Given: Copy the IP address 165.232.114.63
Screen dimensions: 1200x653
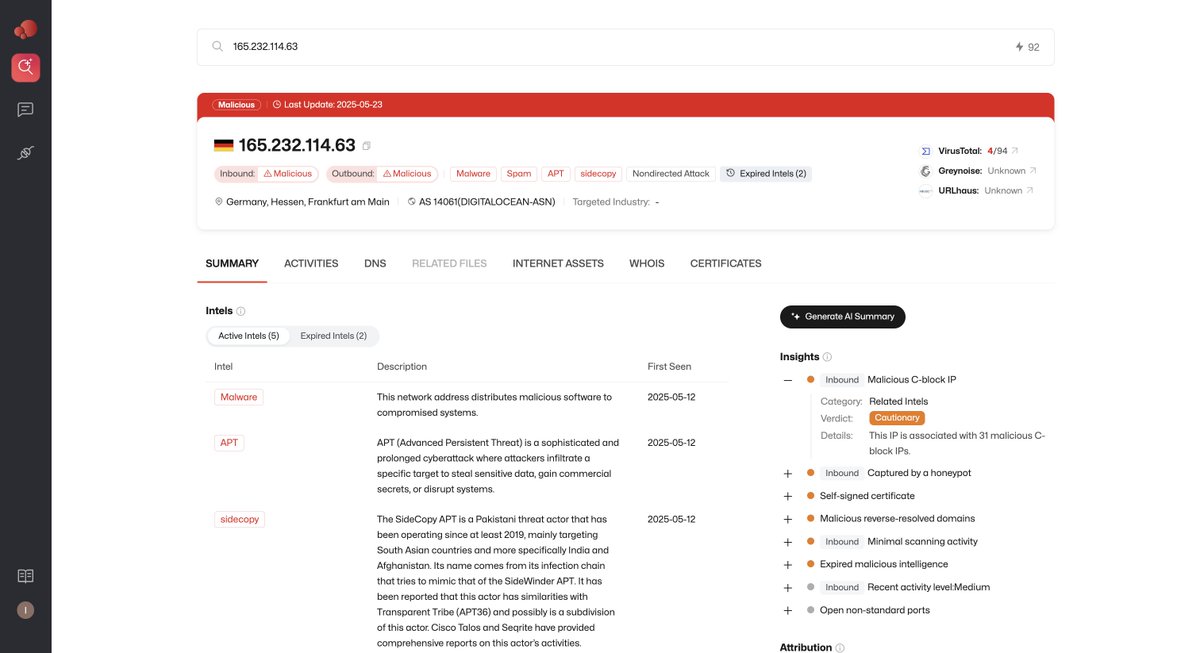Looking at the screenshot, I should click(366, 146).
